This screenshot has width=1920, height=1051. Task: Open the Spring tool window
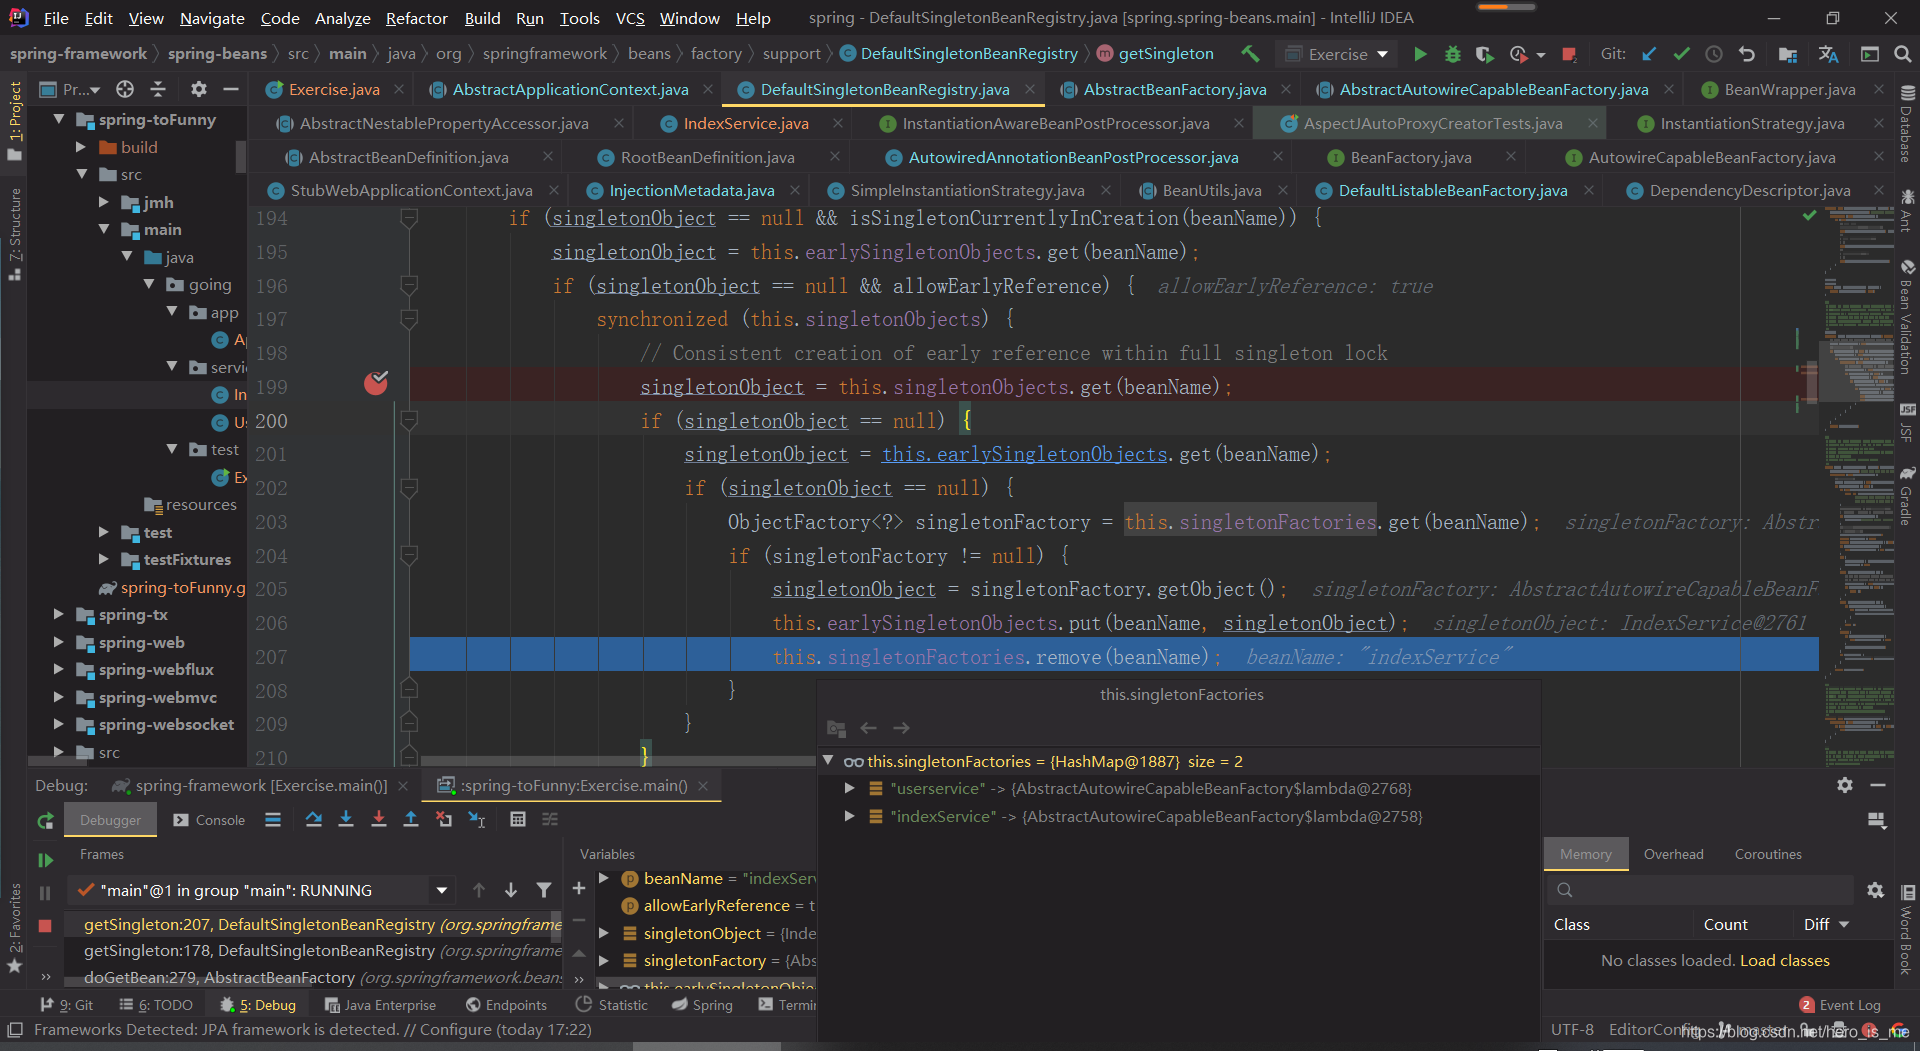pyautogui.click(x=703, y=1005)
